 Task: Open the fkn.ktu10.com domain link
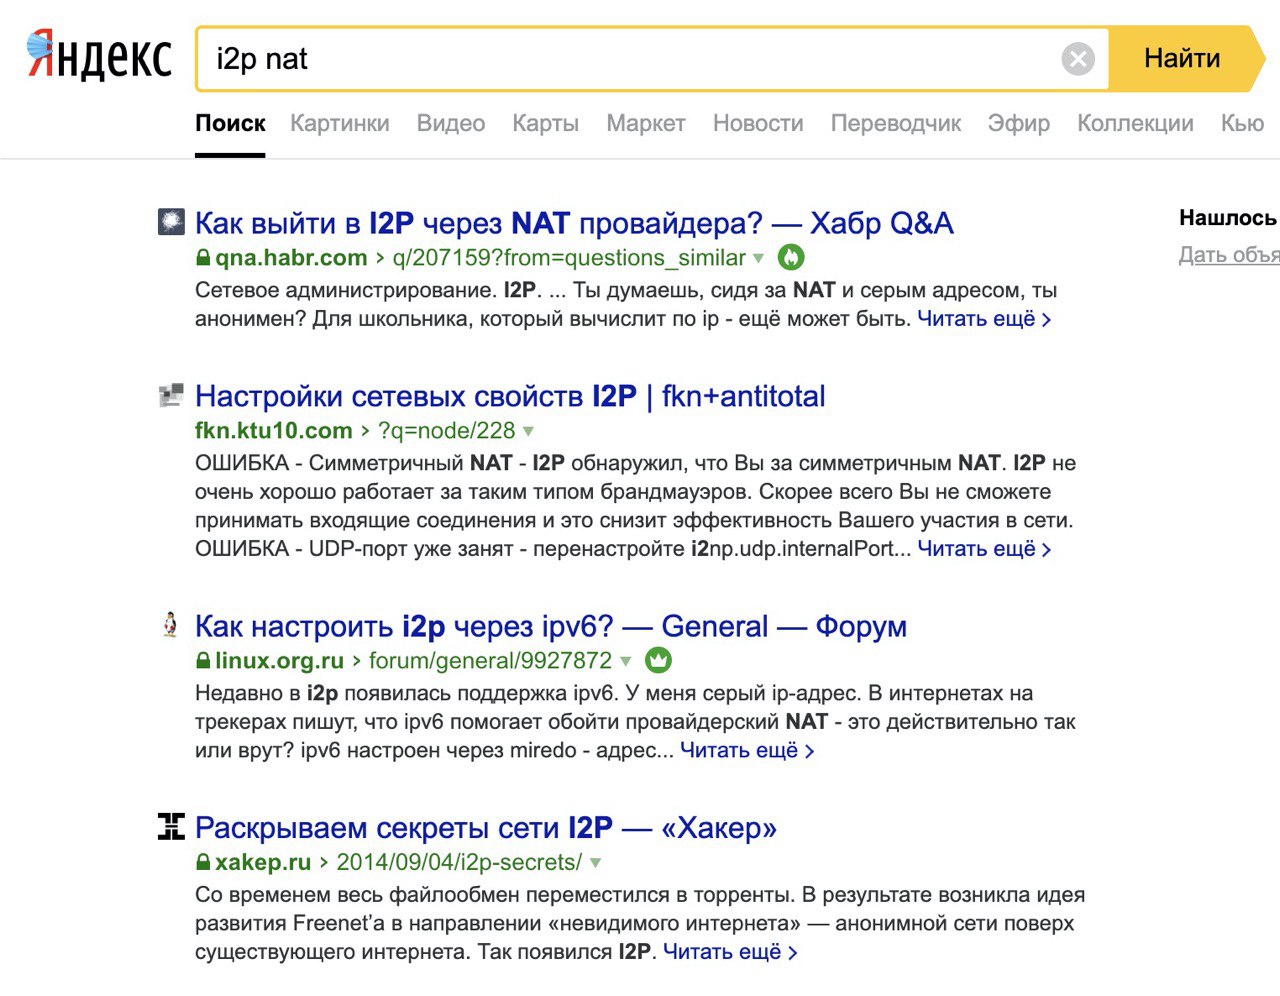274,431
